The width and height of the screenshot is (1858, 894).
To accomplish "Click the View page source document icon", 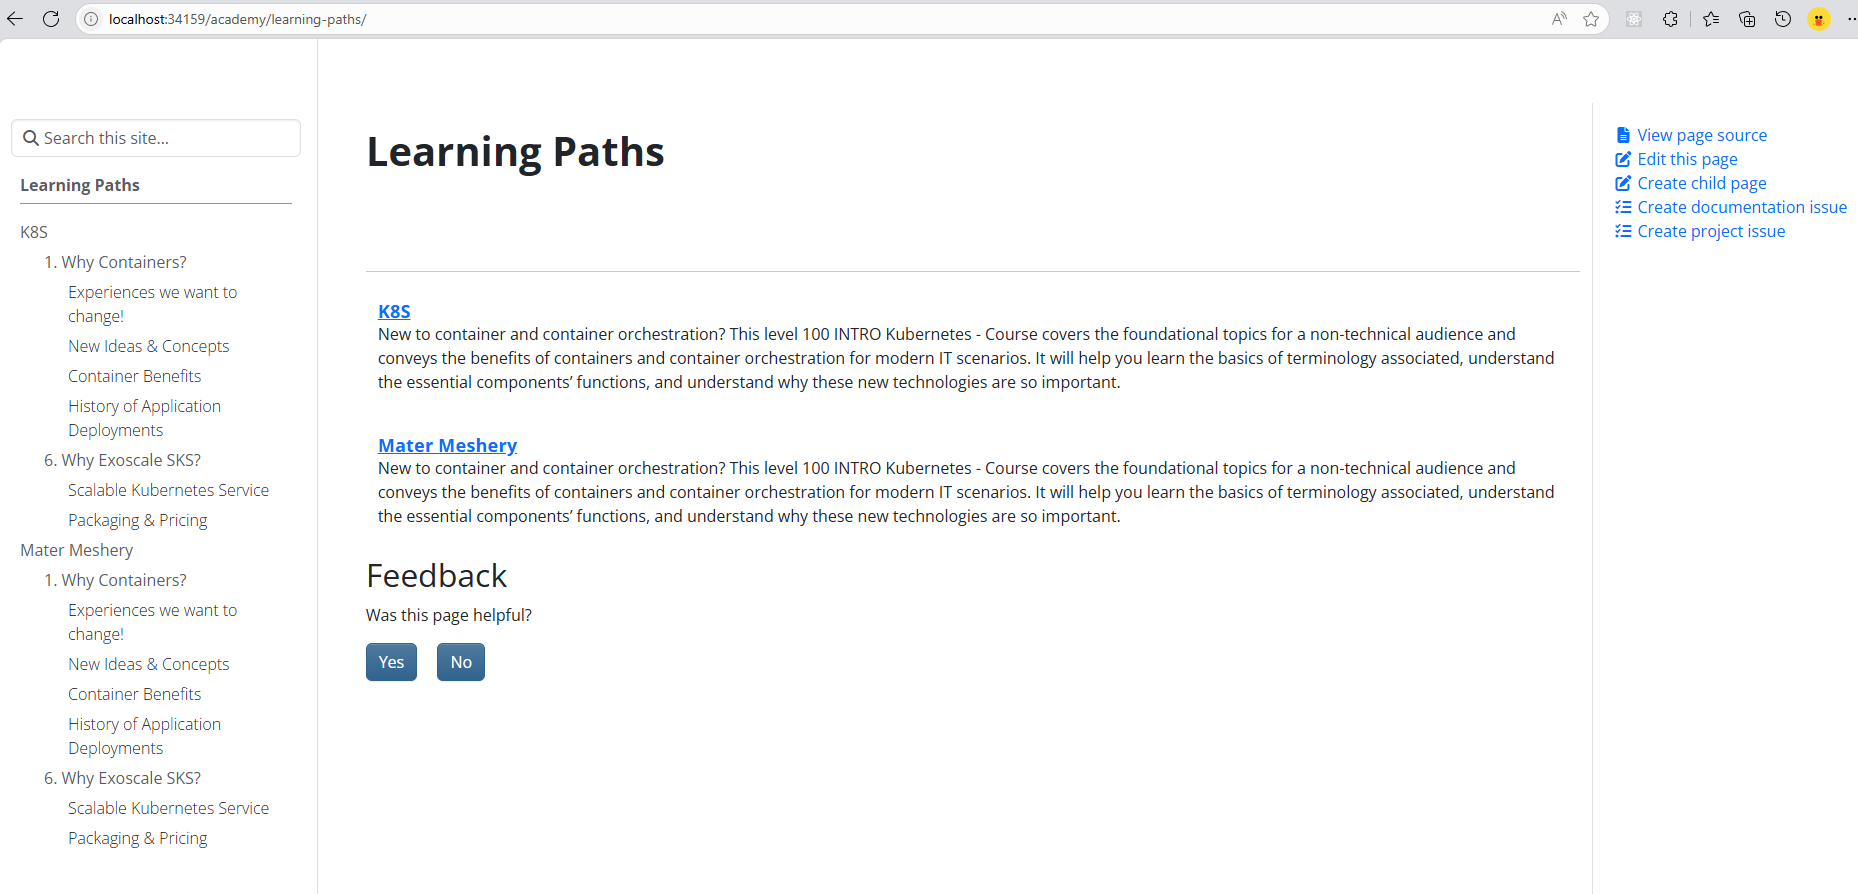I will coord(1623,134).
